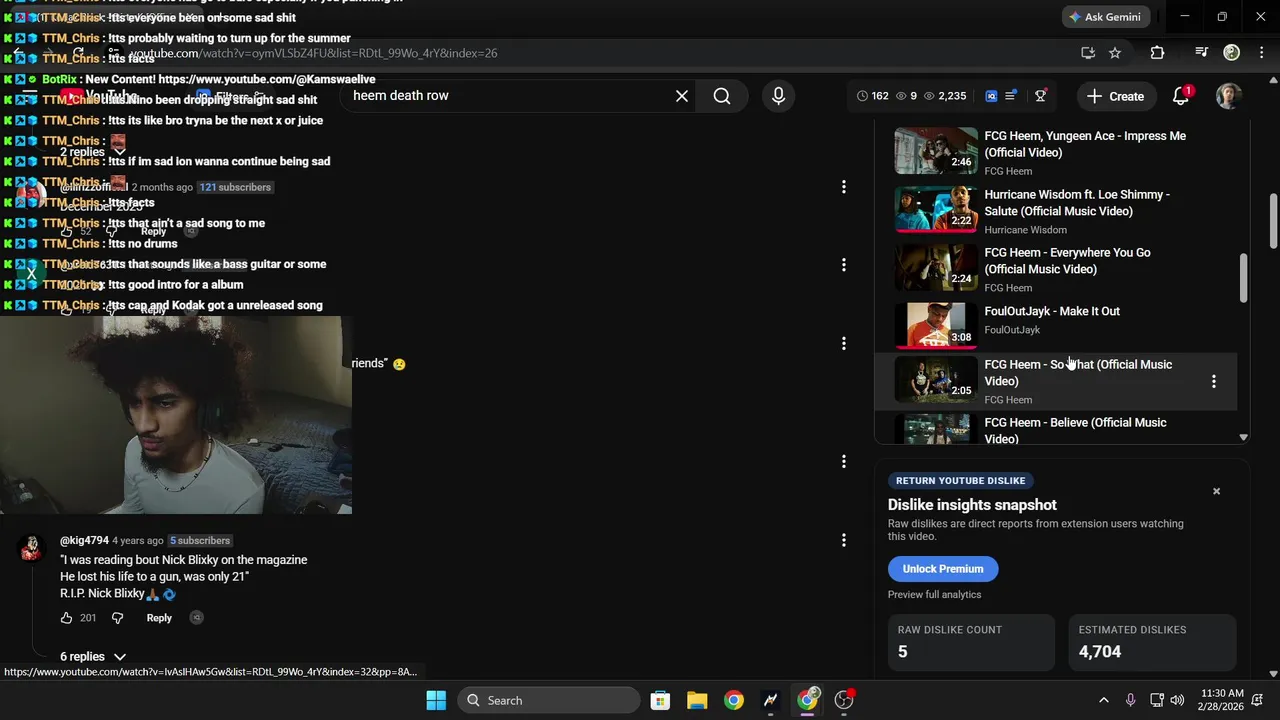1280x720 pixels.
Task: Expand the 6 replies thread
Action: coord(93,657)
